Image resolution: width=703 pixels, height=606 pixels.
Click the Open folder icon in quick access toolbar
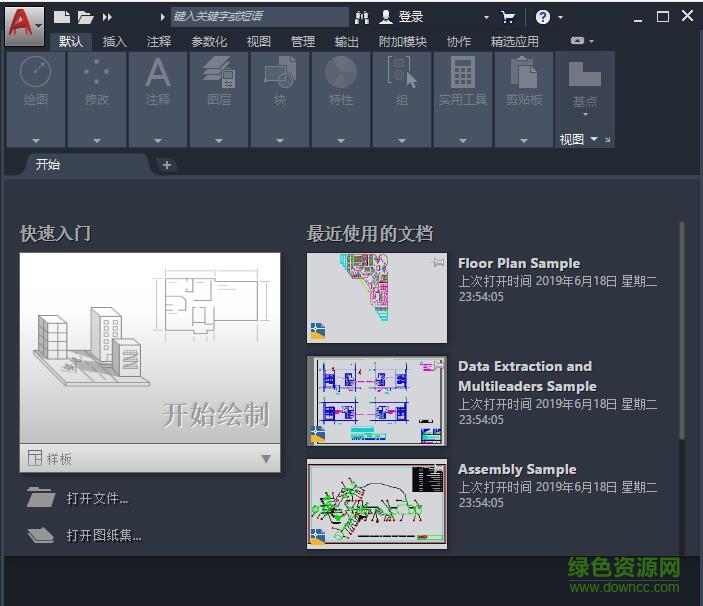click(x=85, y=17)
